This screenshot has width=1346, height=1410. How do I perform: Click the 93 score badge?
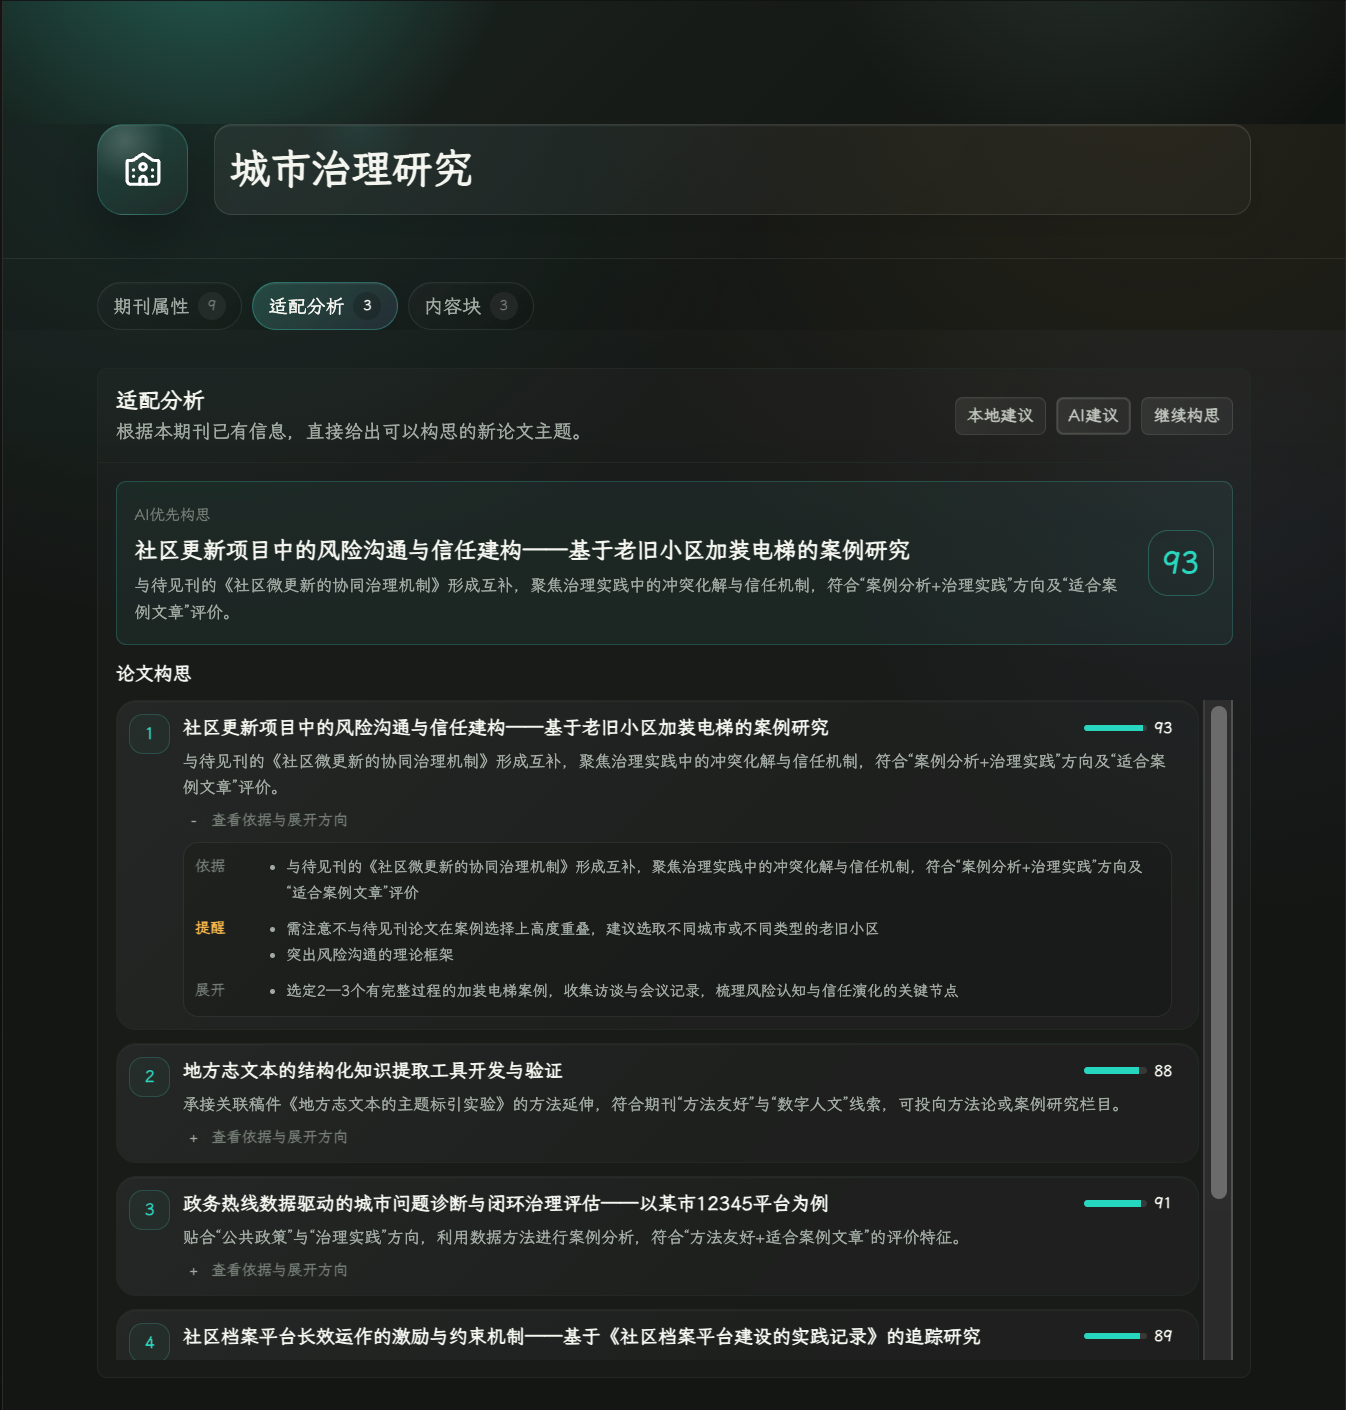[x=1180, y=563]
